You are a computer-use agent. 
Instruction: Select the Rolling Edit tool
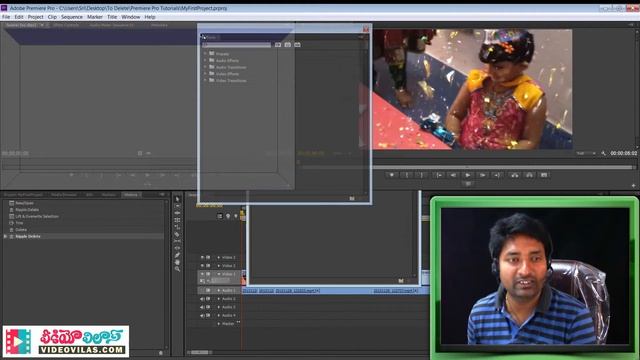click(x=177, y=220)
